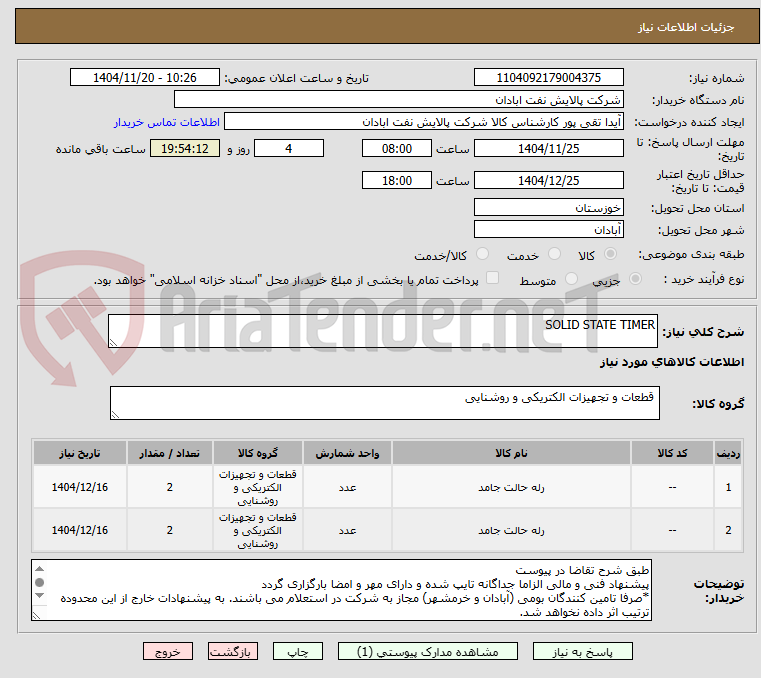The height and width of the screenshot is (678, 761).
Task: Click the چاپ print button
Action: [x=298, y=651]
